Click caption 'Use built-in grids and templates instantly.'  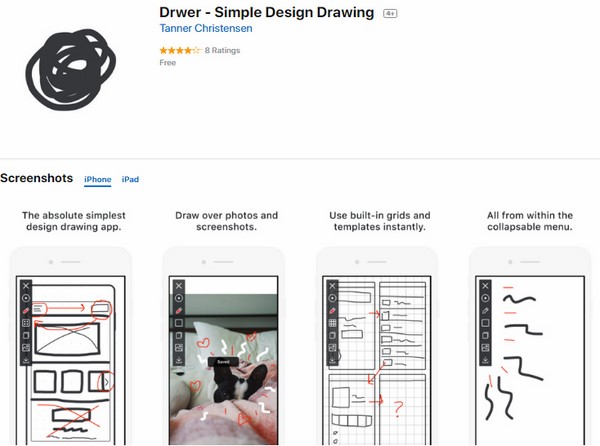tap(380, 221)
